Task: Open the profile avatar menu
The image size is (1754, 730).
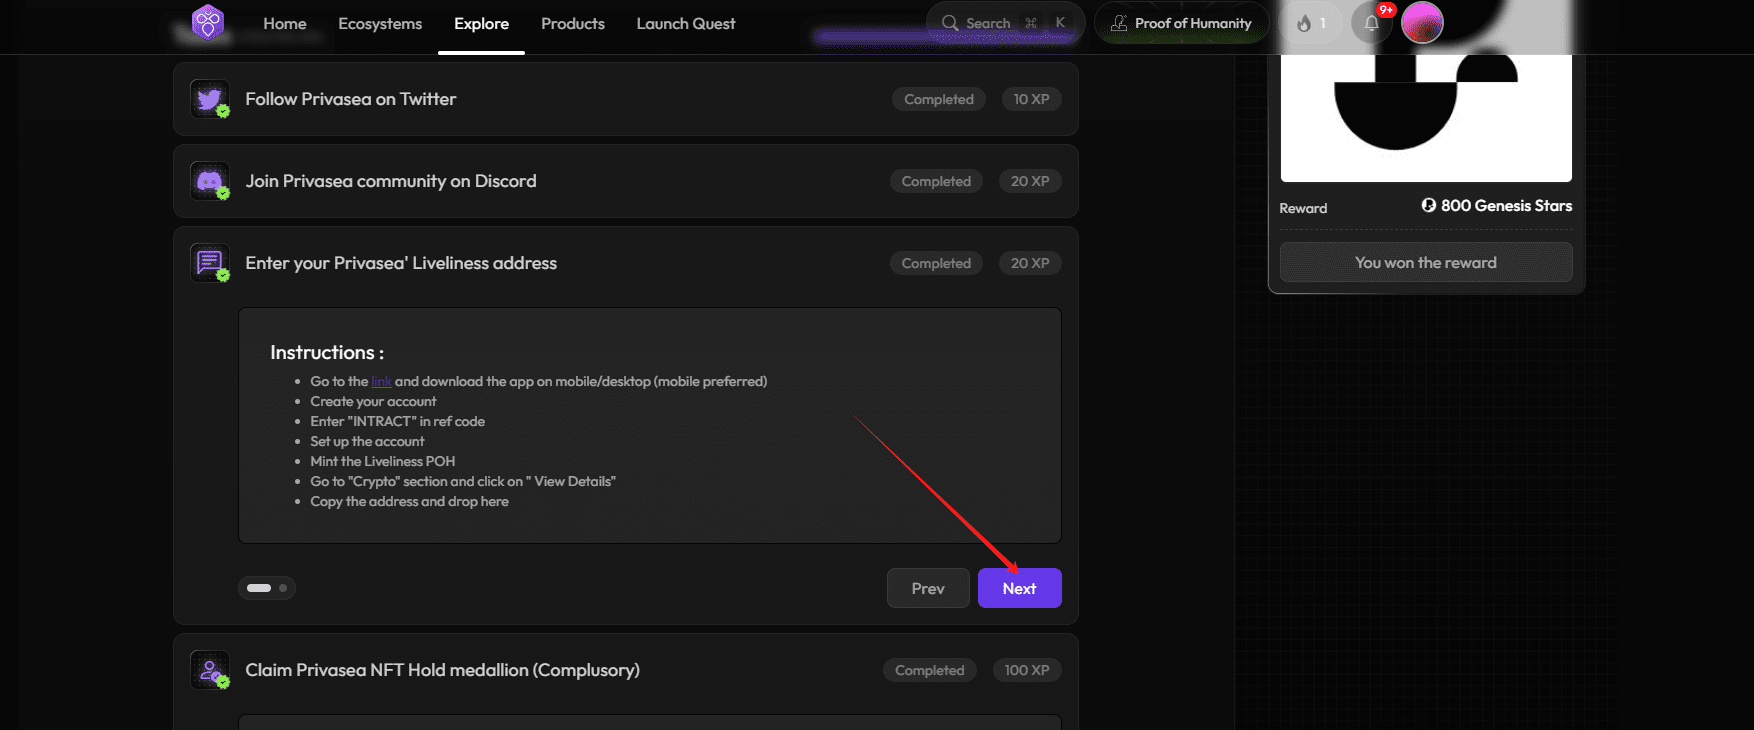Action: tap(1422, 23)
